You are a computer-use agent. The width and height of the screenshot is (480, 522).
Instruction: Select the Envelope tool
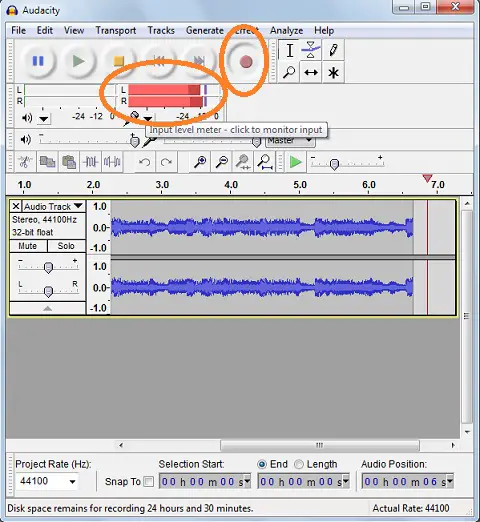tap(311, 50)
